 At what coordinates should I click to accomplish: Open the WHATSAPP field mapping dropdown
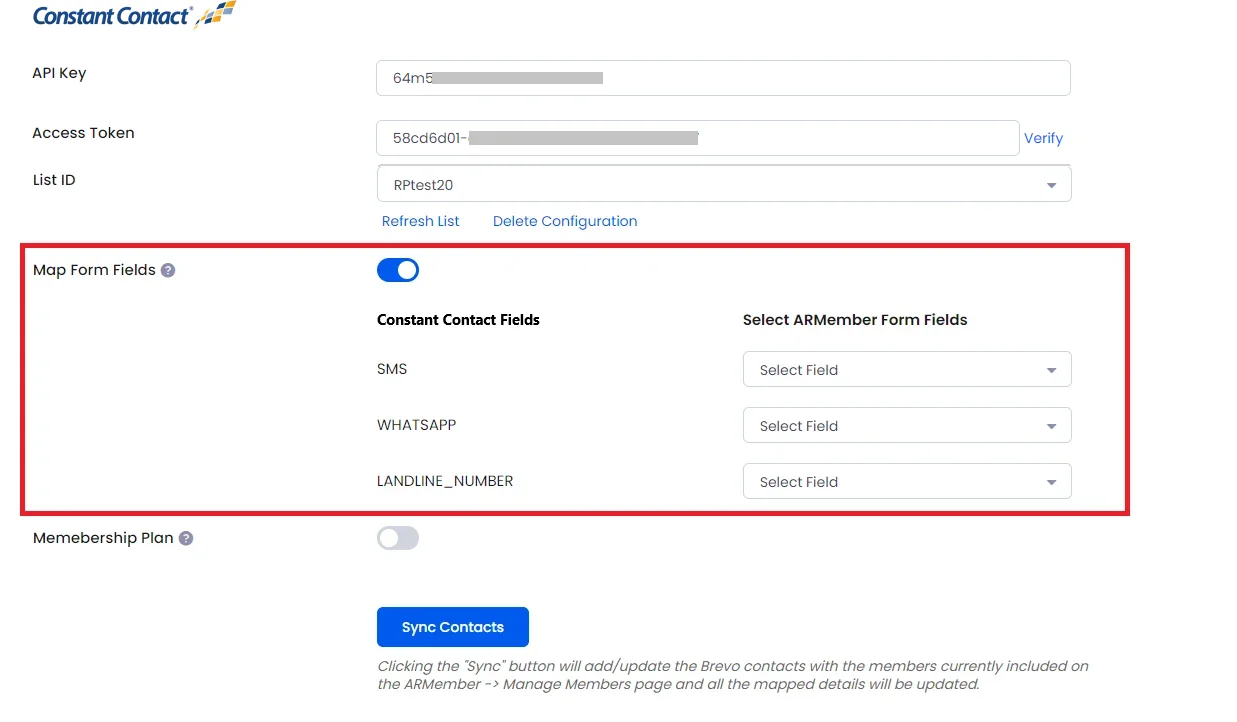[x=907, y=425]
